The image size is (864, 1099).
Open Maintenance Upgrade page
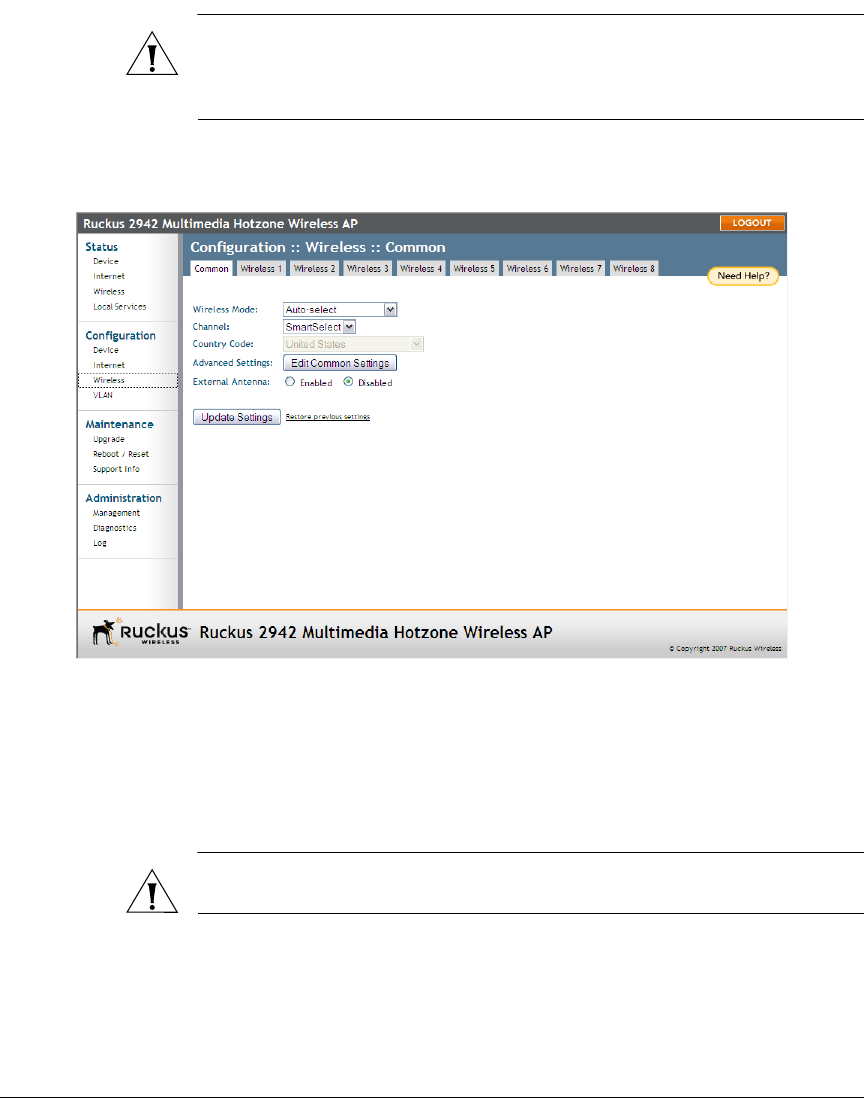click(x=109, y=439)
